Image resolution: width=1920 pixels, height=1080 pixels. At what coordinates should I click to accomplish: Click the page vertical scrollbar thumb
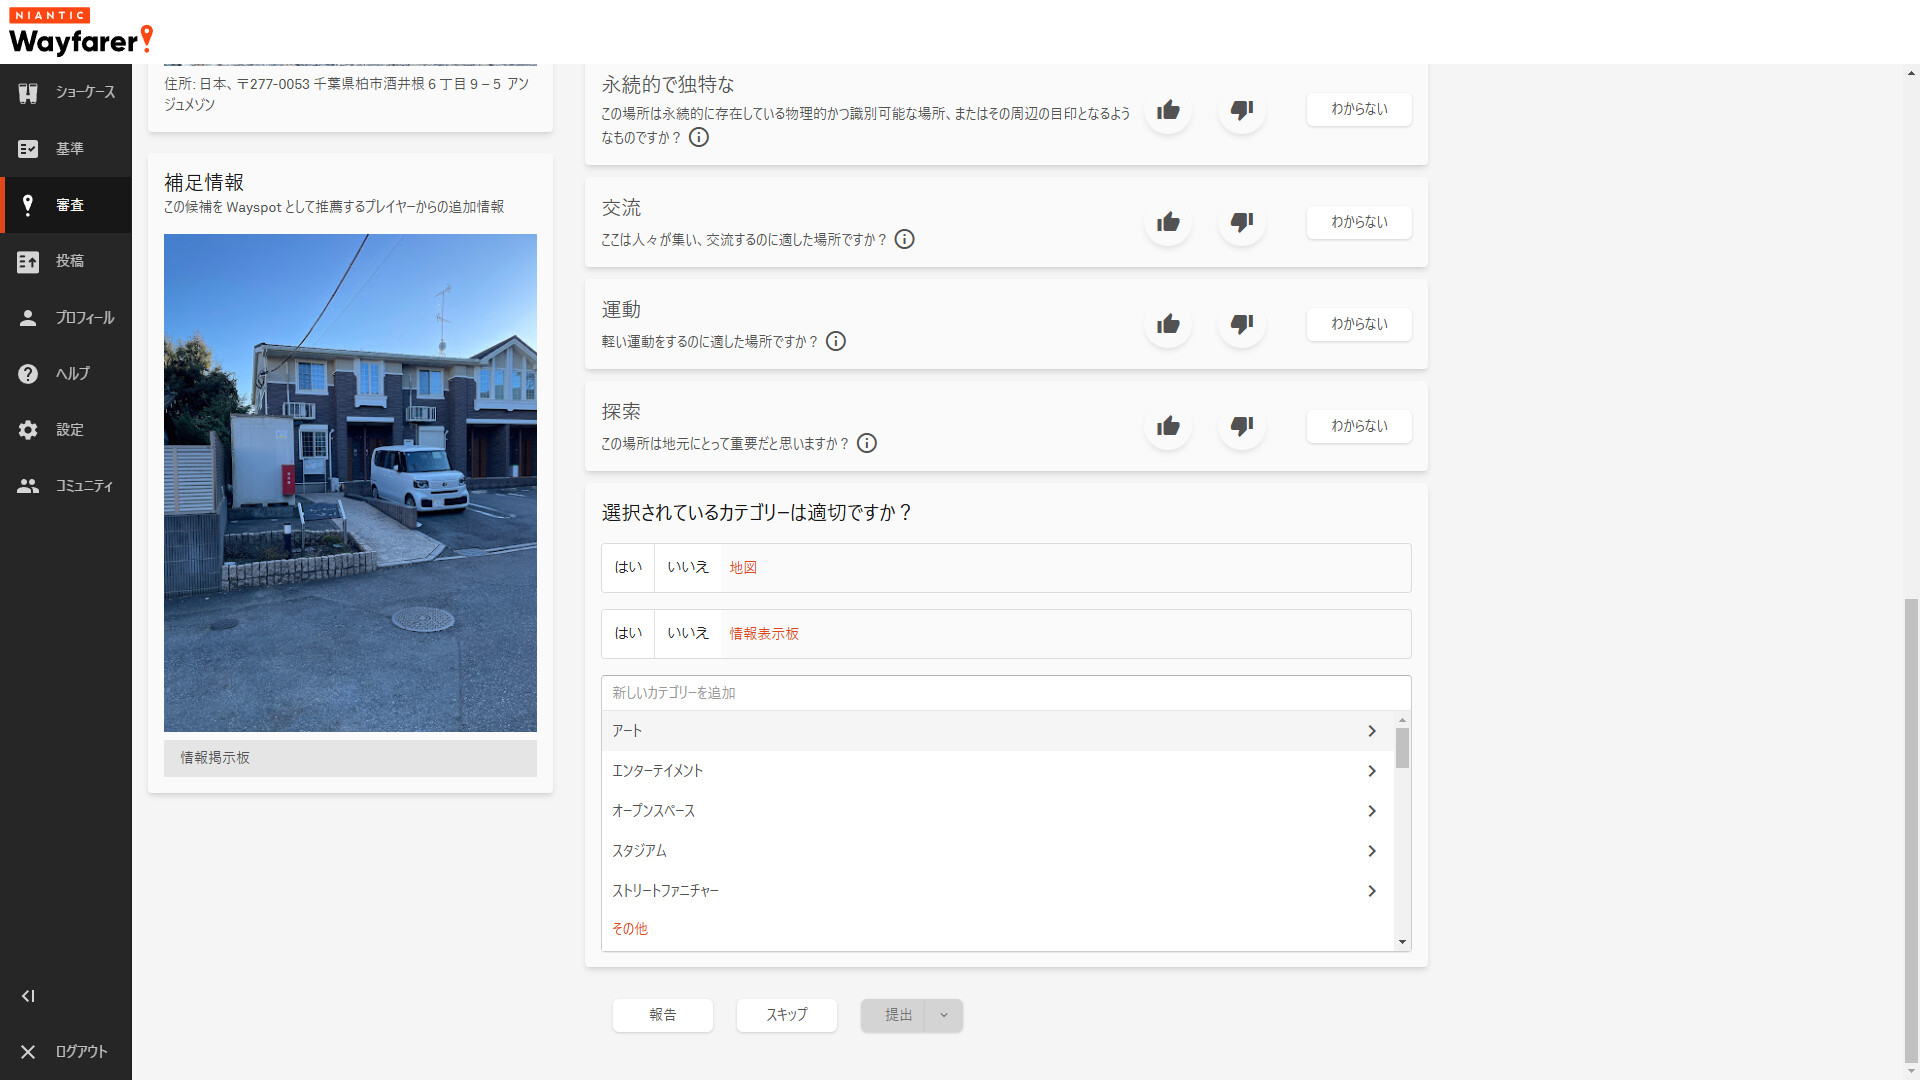(x=1911, y=832)
